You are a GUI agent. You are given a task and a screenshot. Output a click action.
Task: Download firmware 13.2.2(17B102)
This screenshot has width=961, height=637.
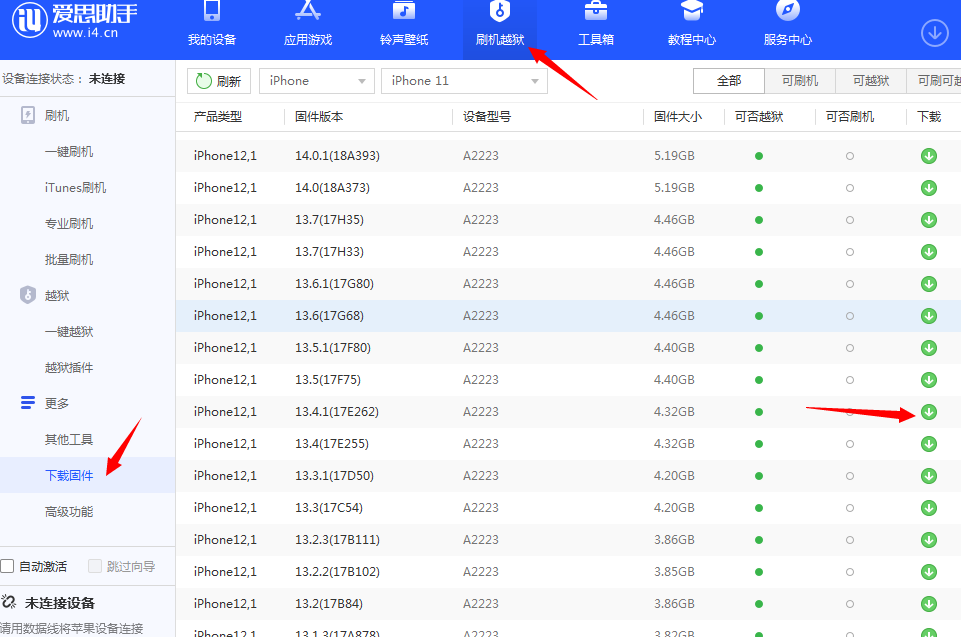coord(929,572)
